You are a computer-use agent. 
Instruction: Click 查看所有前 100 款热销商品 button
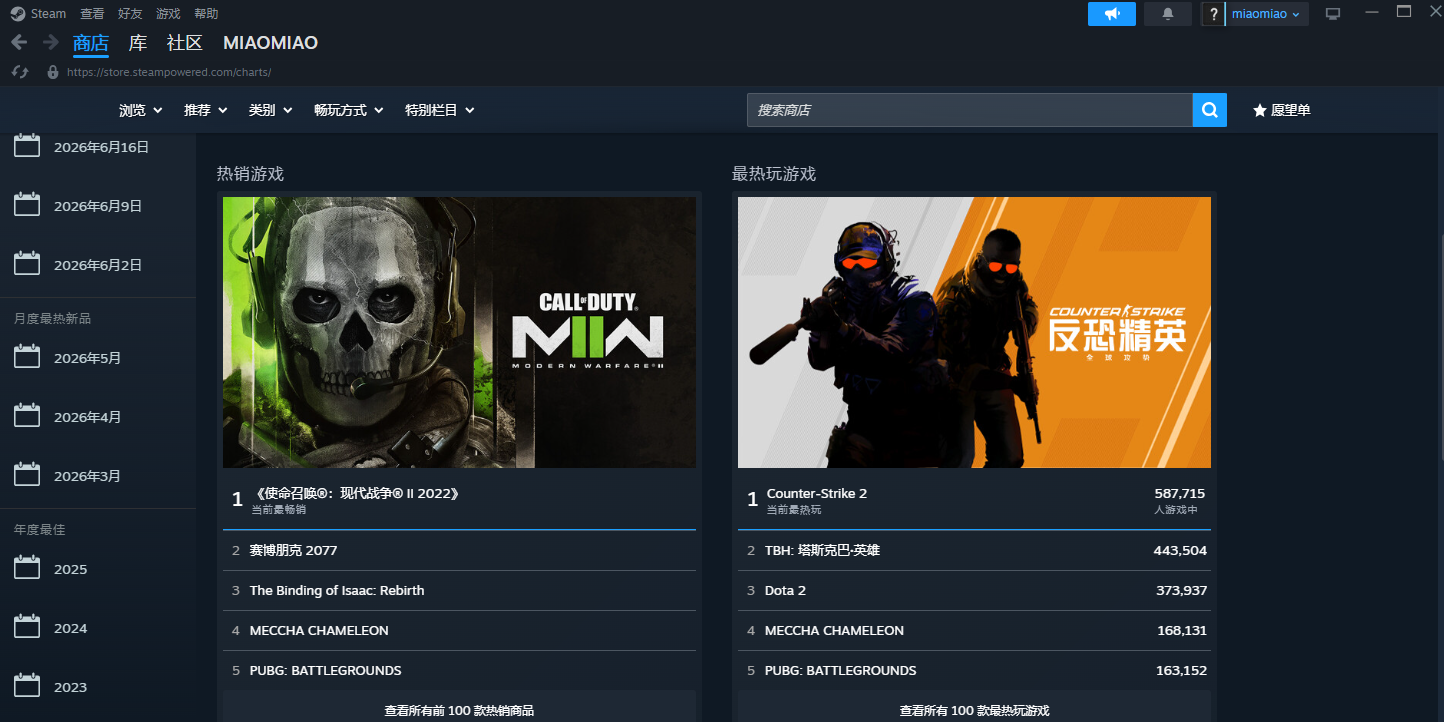459,710
